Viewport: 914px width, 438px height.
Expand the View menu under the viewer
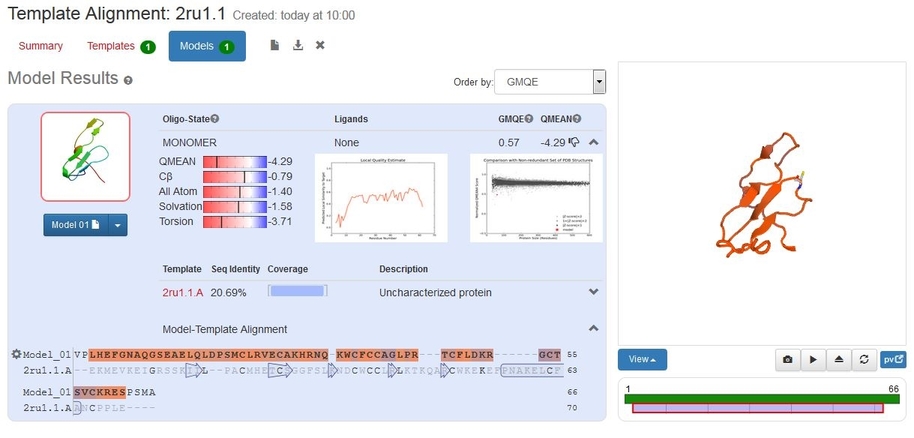point(642,359)
